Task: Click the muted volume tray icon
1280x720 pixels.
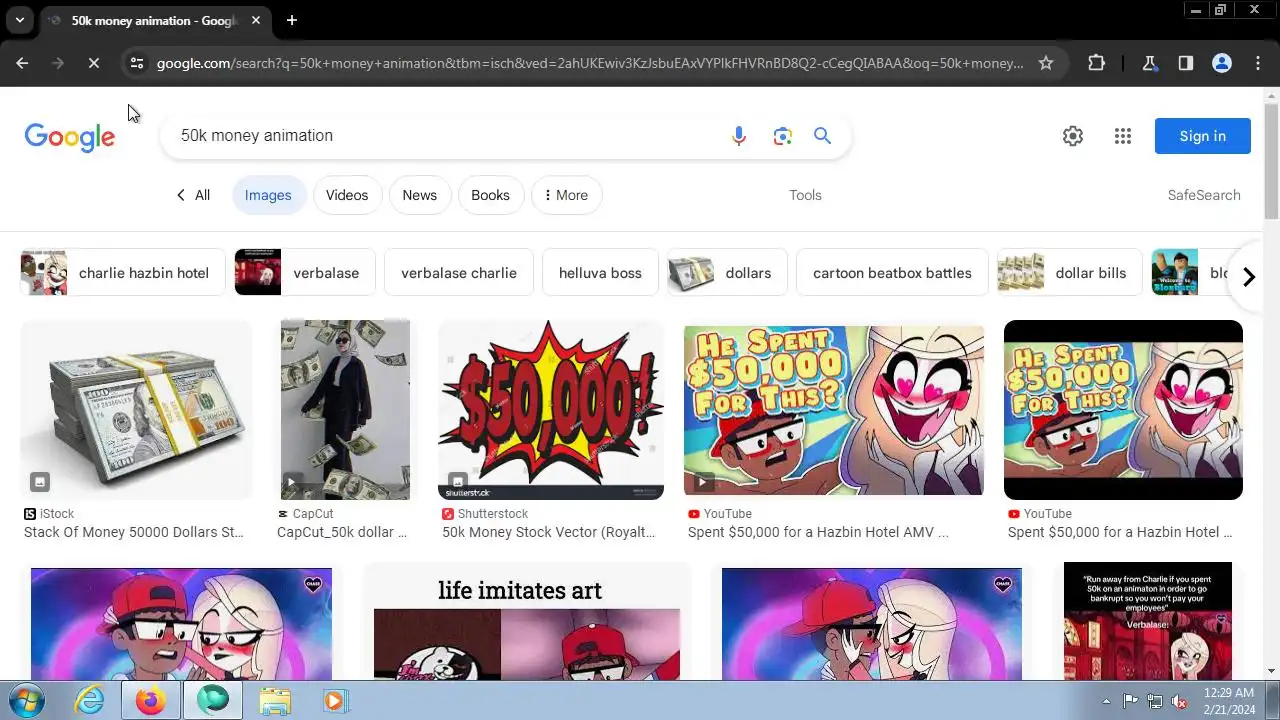Action: click(1180, 701)
